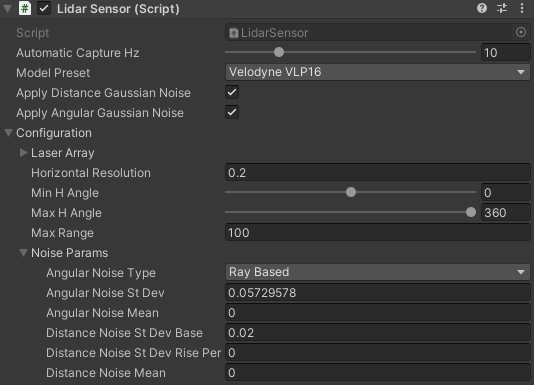The image size is (534, 385).
Task: Click the Max Range field
Action: point(377,232)
